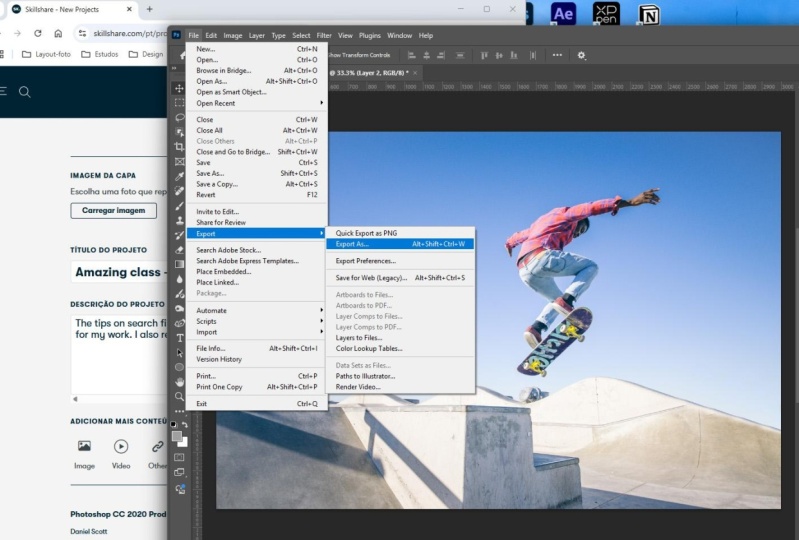Choose Export Preferences menu entry
This screenshot has height=540, width=799.
tap(400, 261)
